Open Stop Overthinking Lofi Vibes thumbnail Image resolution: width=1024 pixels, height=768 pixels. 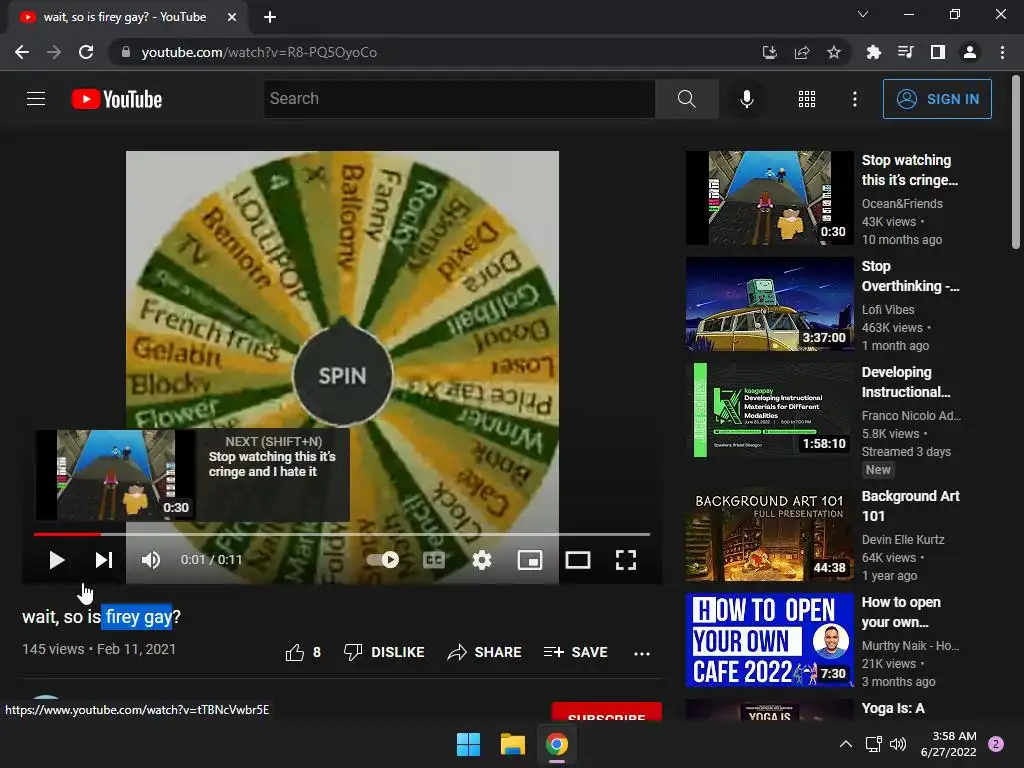(769, 304)
